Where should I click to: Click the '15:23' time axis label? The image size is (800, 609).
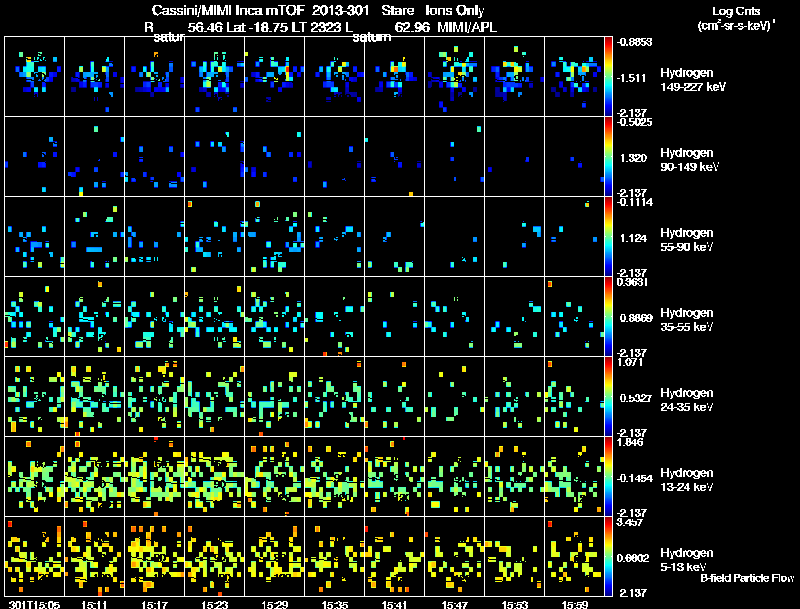coord(214,604)
